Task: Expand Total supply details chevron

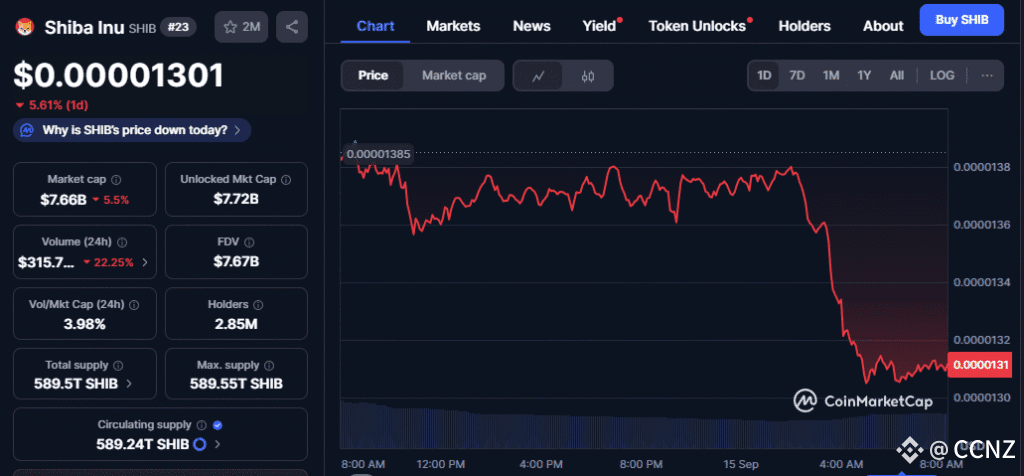Action: (129, 384)
